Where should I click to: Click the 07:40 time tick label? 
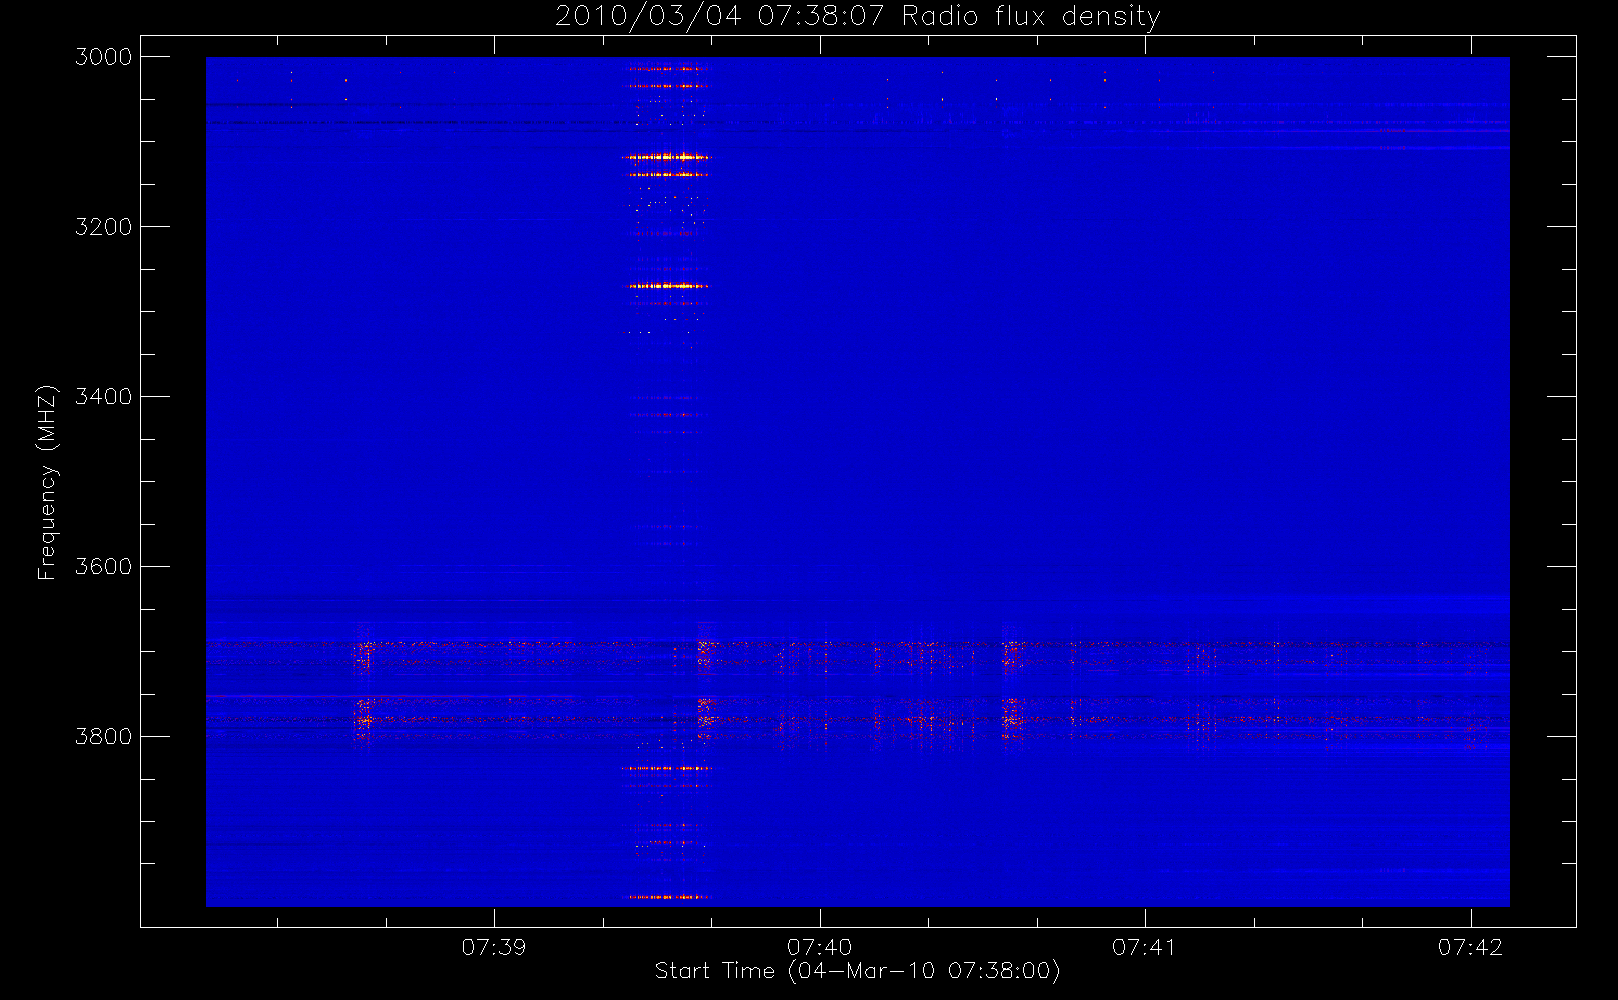tap(820, 947)
